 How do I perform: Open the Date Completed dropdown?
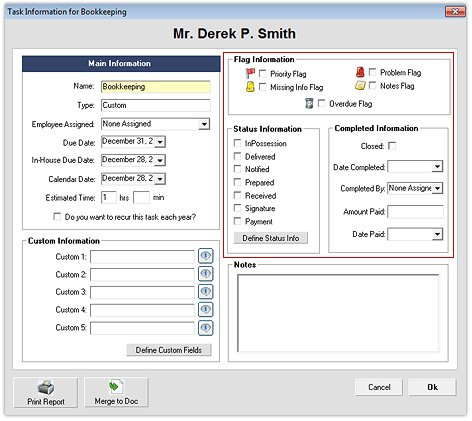(437, 166)
